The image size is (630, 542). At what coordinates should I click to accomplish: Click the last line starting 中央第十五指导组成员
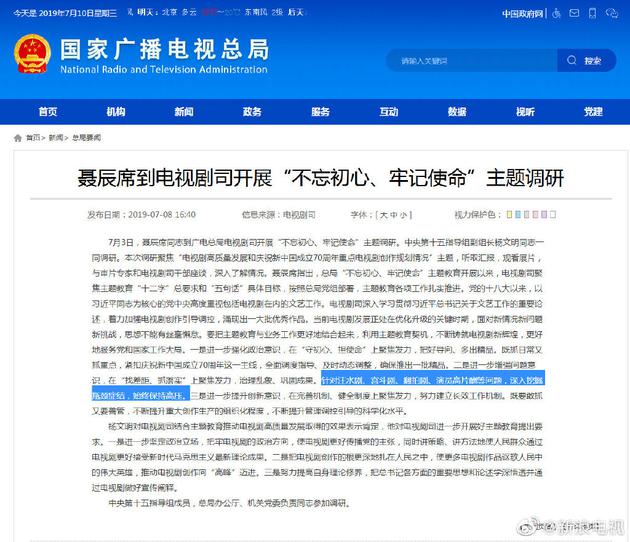pos(229,503)
